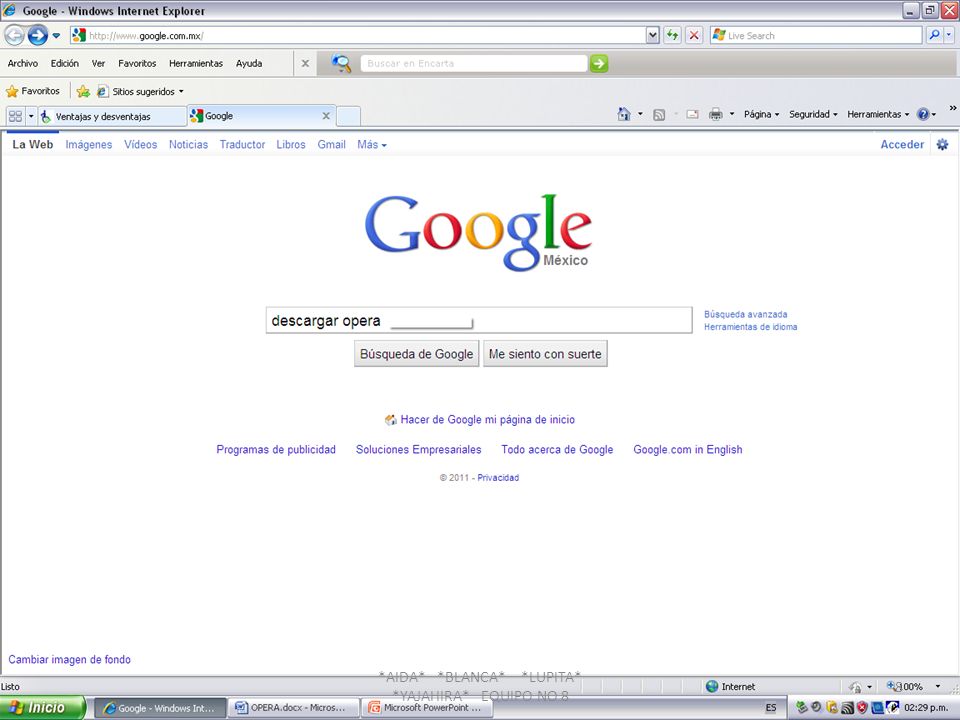
Task: Switch to the Ventajas y desventajas tab
Action: coord(112,116)
